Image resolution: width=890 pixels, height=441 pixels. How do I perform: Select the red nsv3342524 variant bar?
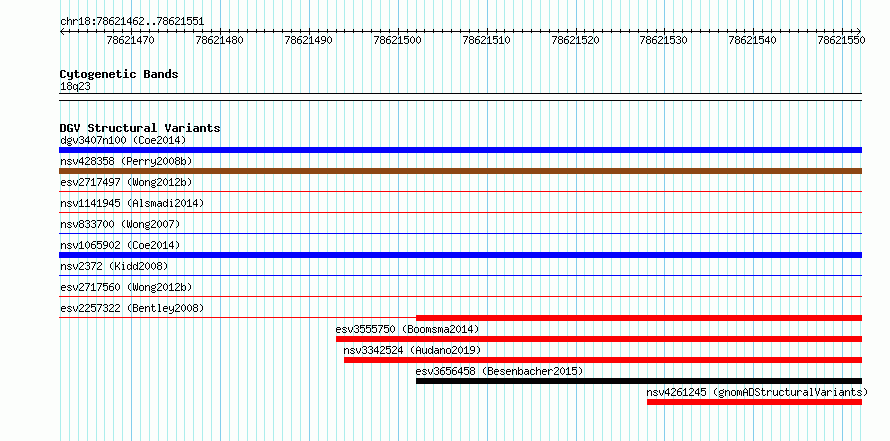[603, 360]
